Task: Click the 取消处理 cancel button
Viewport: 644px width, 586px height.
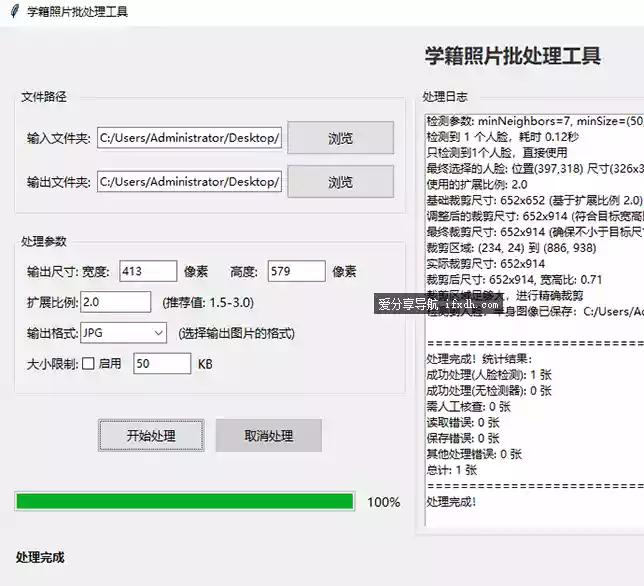Action: coord(269,435)
